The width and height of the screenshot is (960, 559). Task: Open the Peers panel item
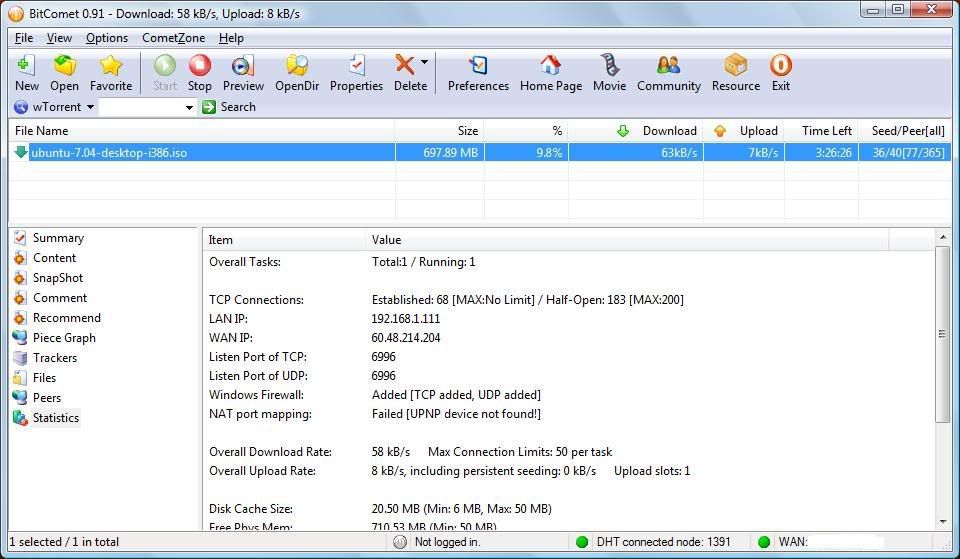click(37, 397)
